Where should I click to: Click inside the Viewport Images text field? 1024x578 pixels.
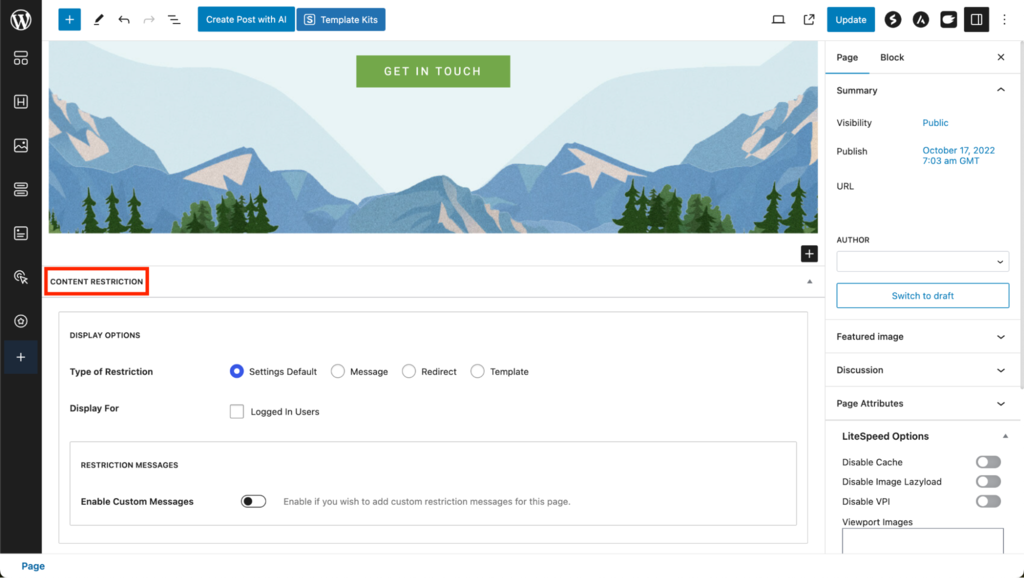921,542
